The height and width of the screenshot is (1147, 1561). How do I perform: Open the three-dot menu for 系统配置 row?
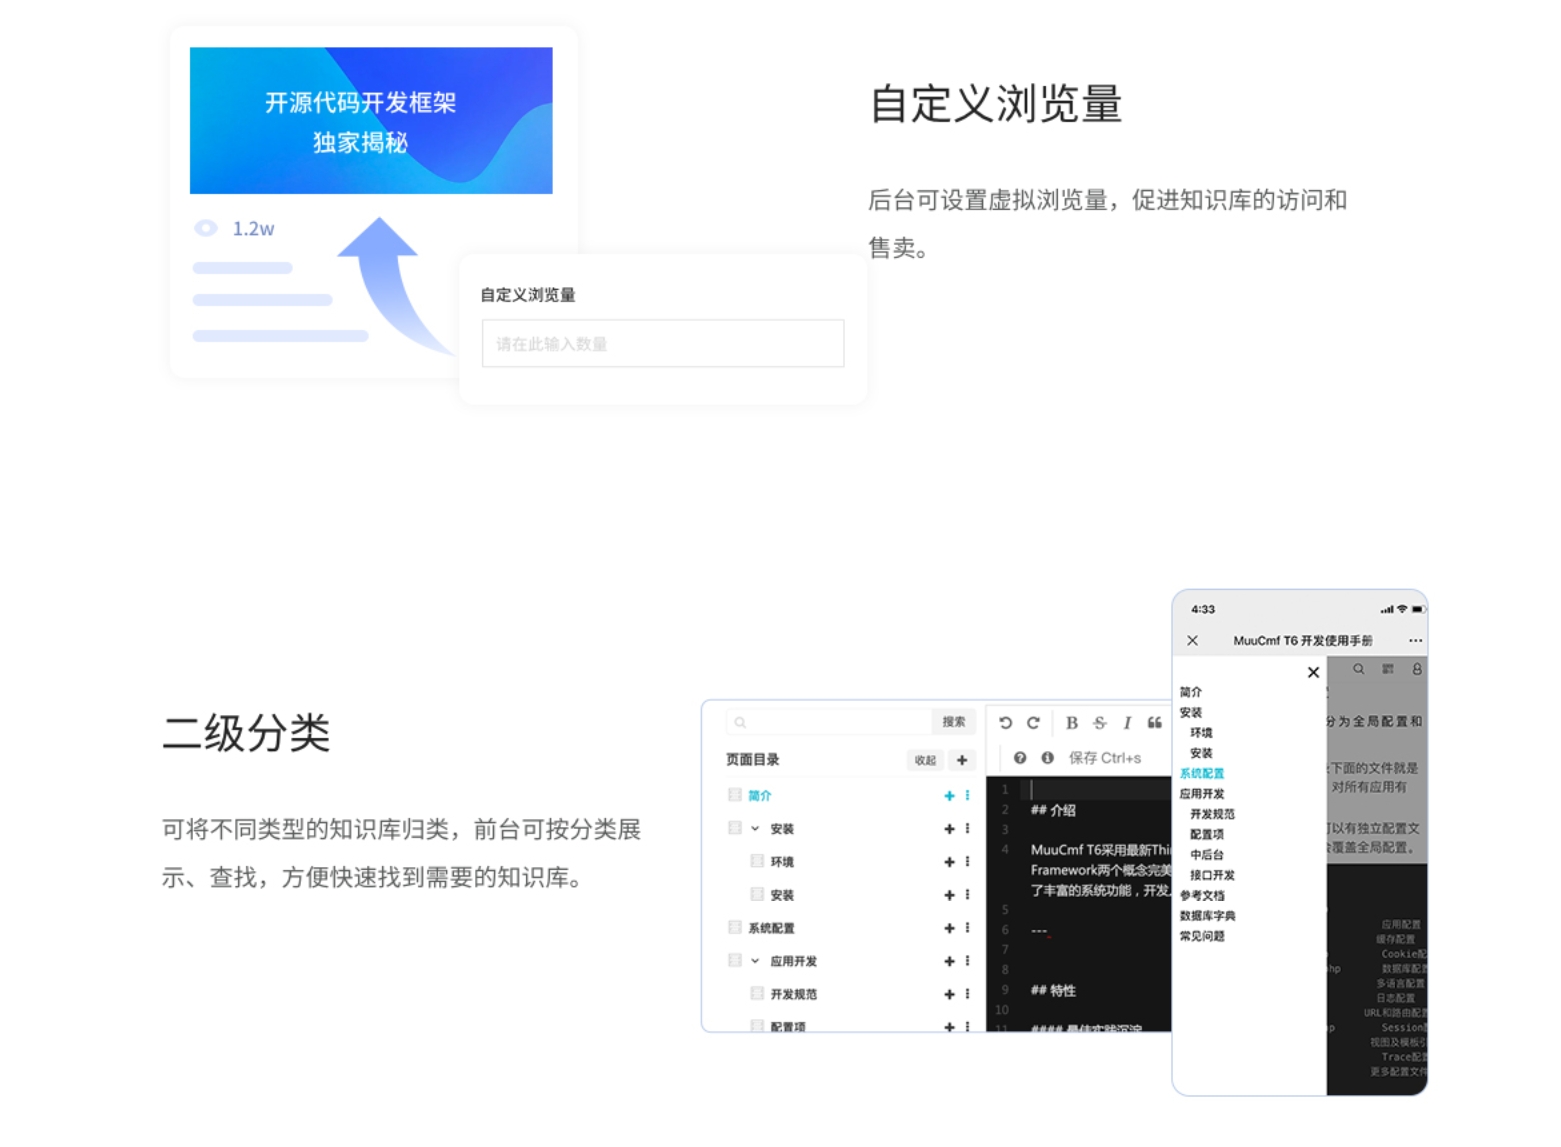pos(967,928)
